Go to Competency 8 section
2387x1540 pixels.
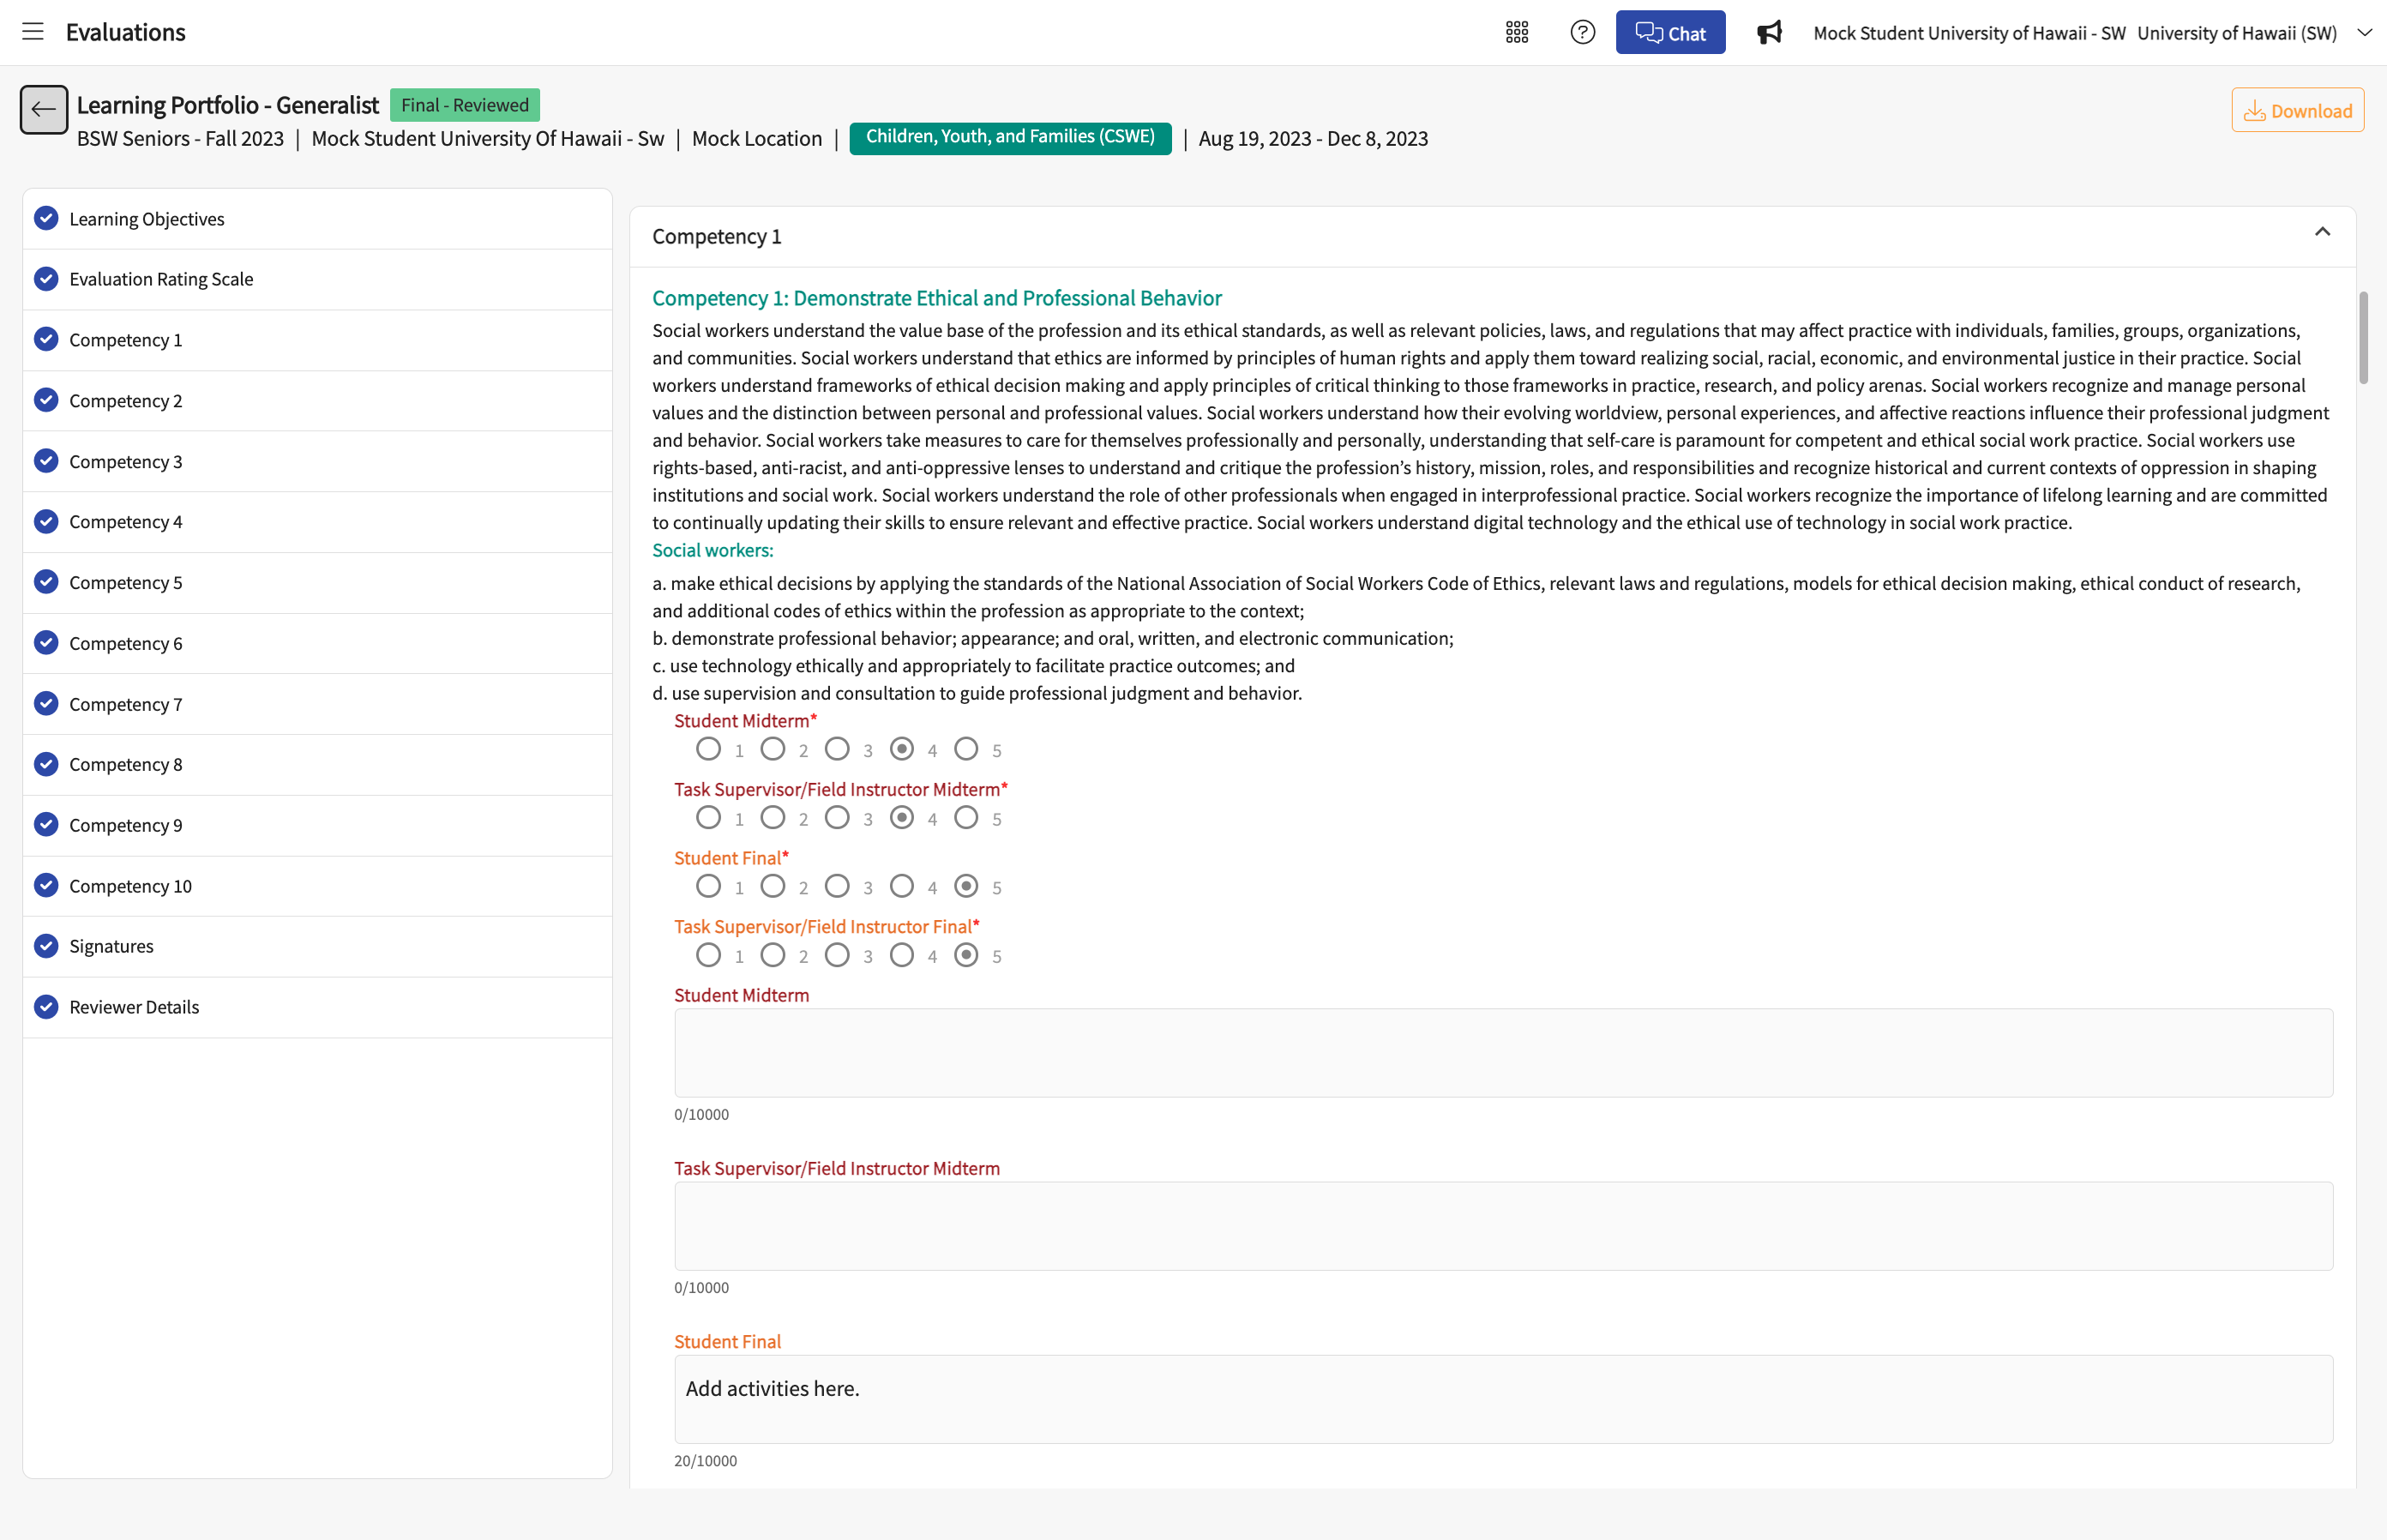pyautogui.click(x=317, y=764)
